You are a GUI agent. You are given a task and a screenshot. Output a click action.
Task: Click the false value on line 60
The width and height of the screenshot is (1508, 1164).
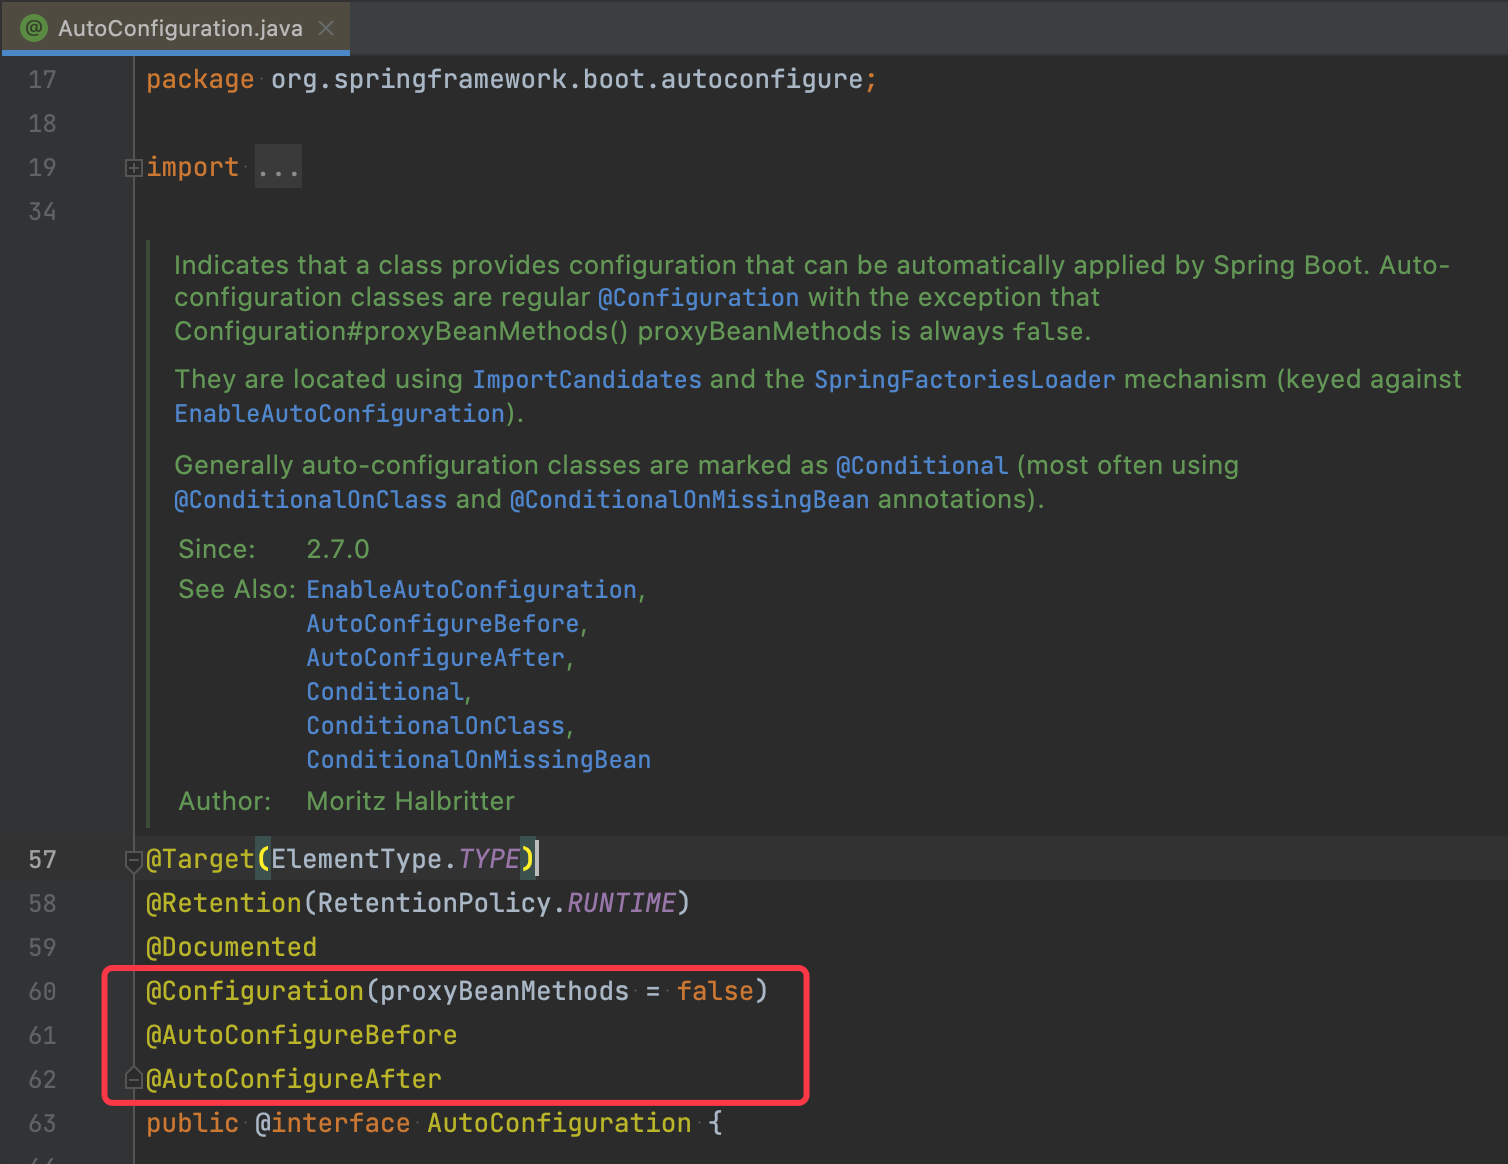tap(715, 991)
